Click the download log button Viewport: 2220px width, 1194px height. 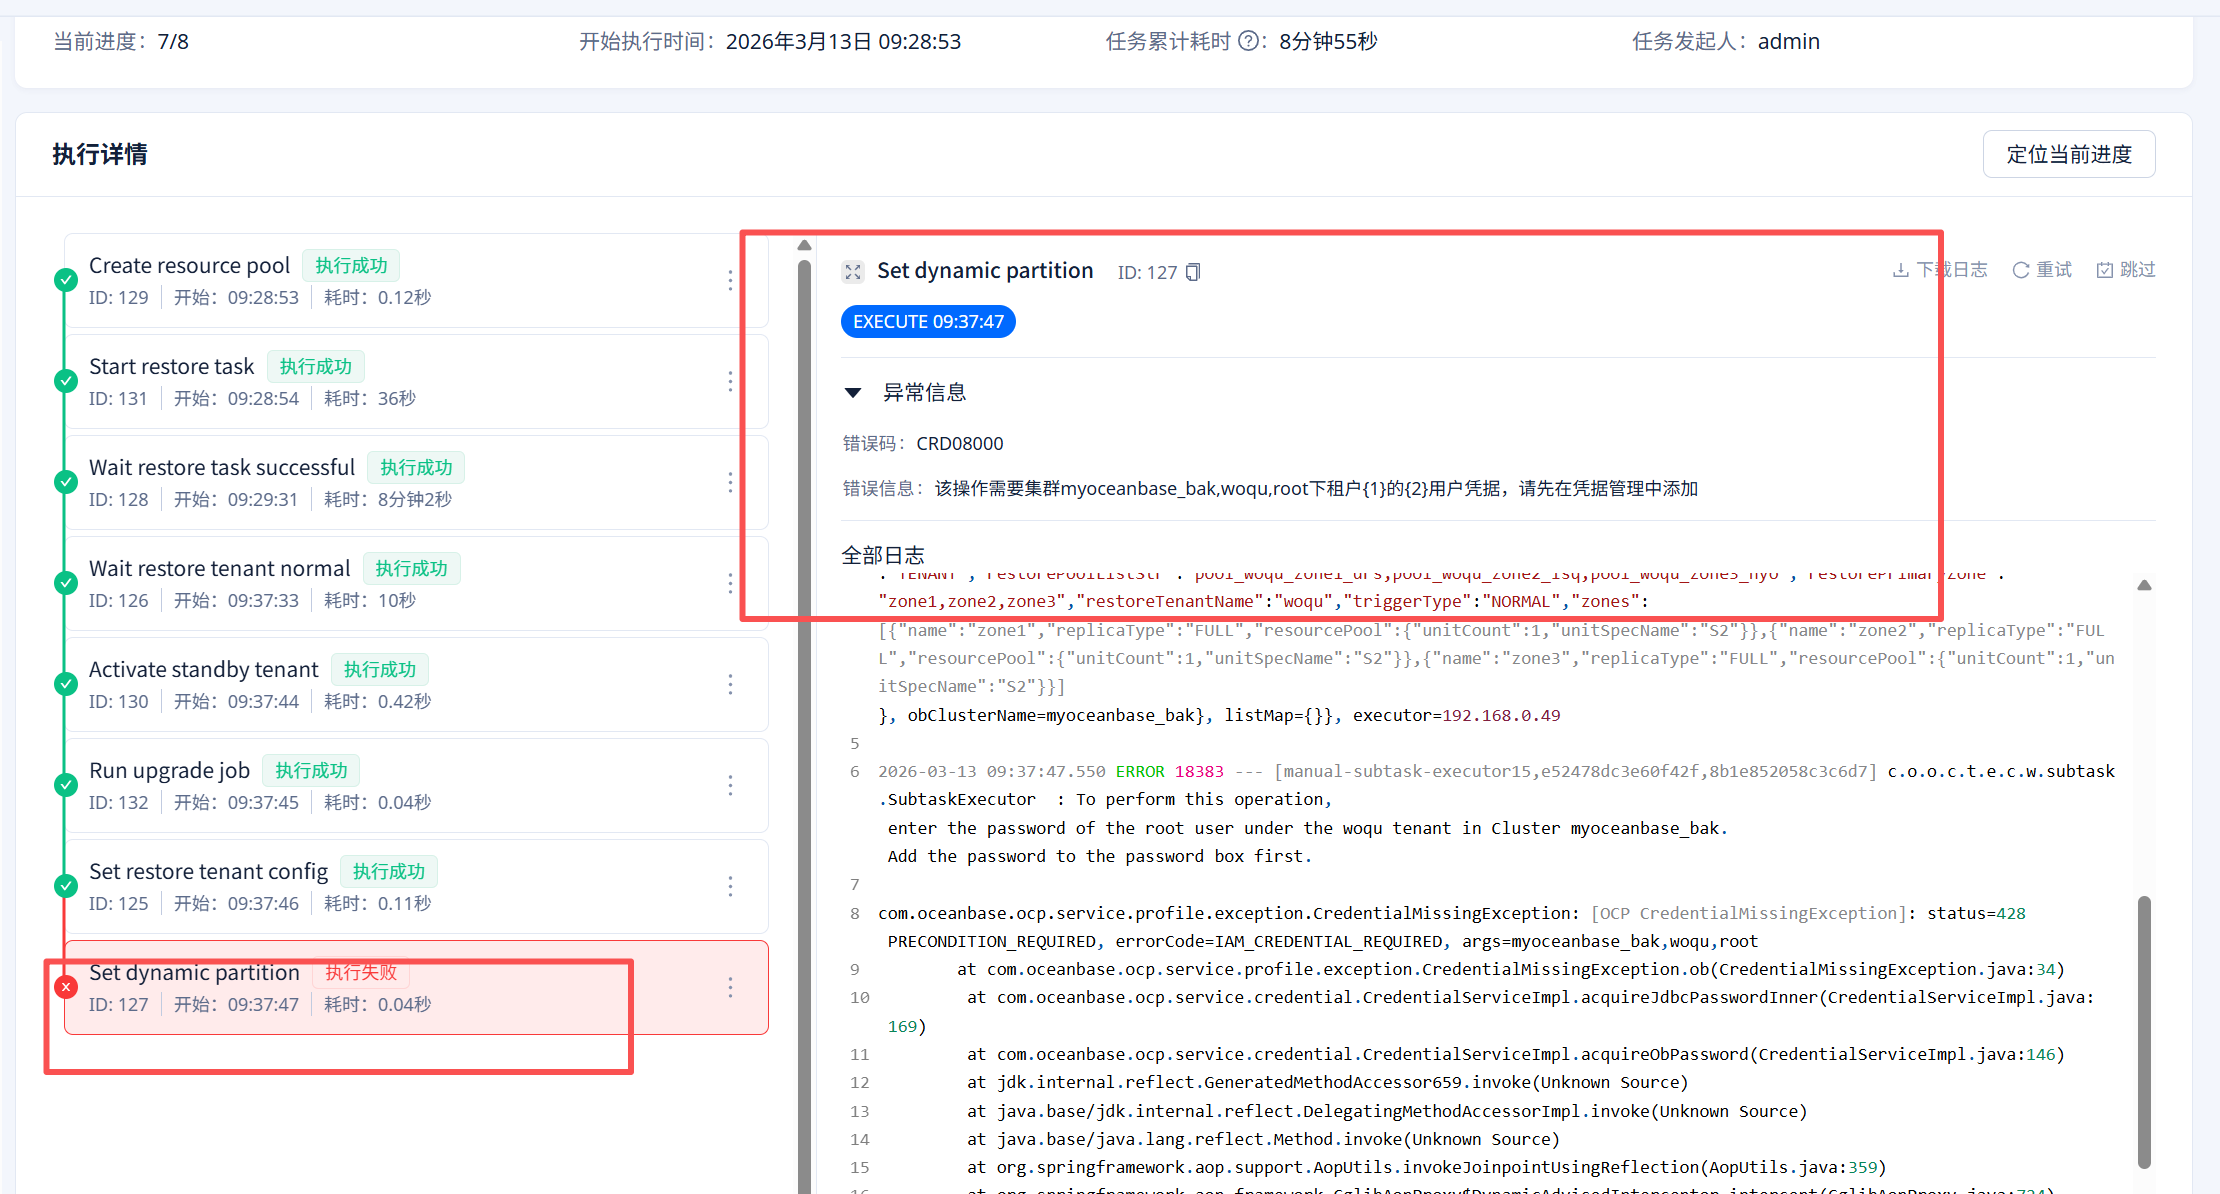(x=1940, y=270)
